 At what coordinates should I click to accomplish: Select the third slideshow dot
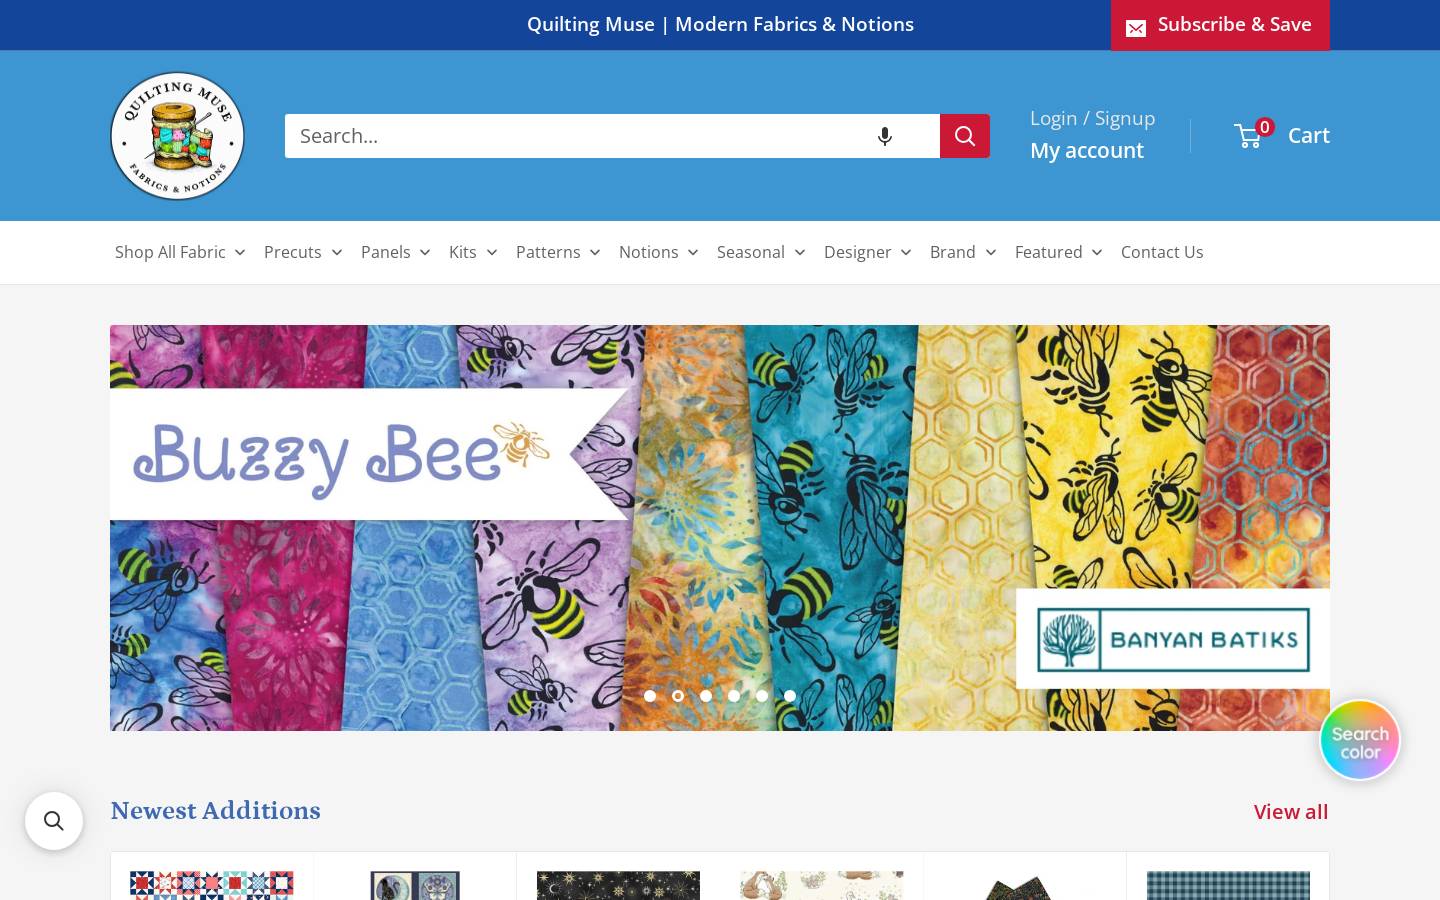click(x=706, y=696)
